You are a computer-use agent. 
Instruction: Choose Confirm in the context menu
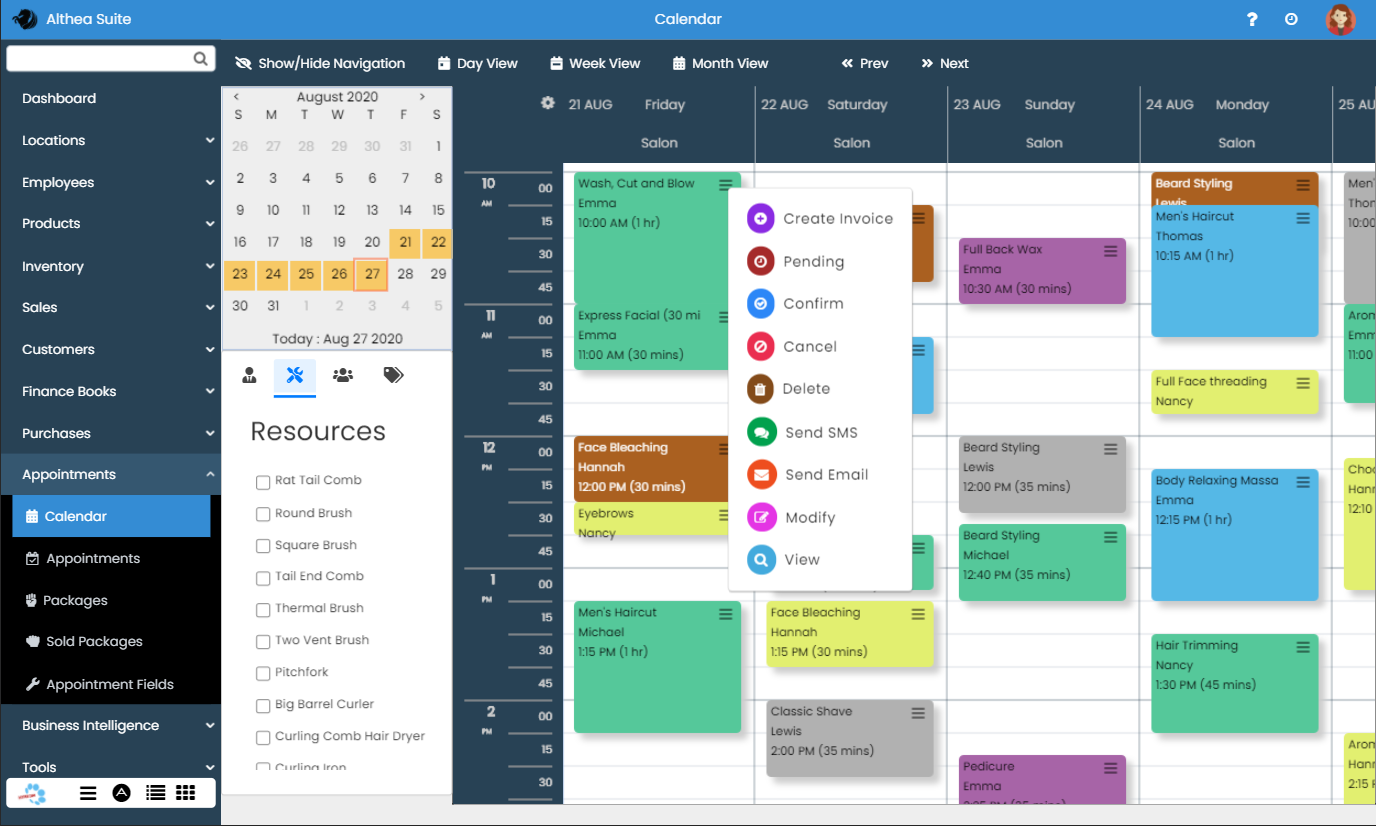click(x=796, y=303)
